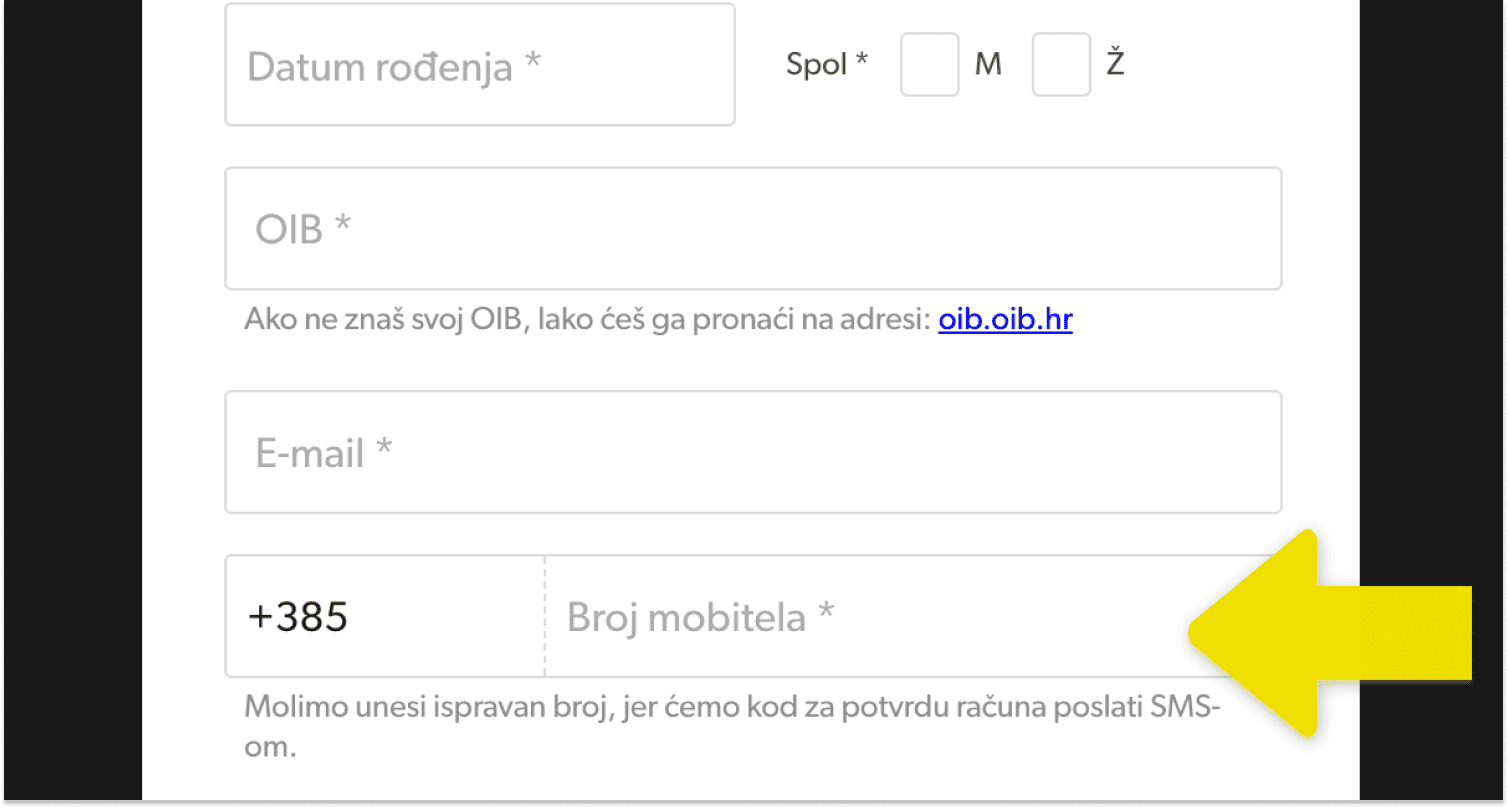Click the Datum rođenja date field
The image size is (1508, 808).
(x=480, y=65)
